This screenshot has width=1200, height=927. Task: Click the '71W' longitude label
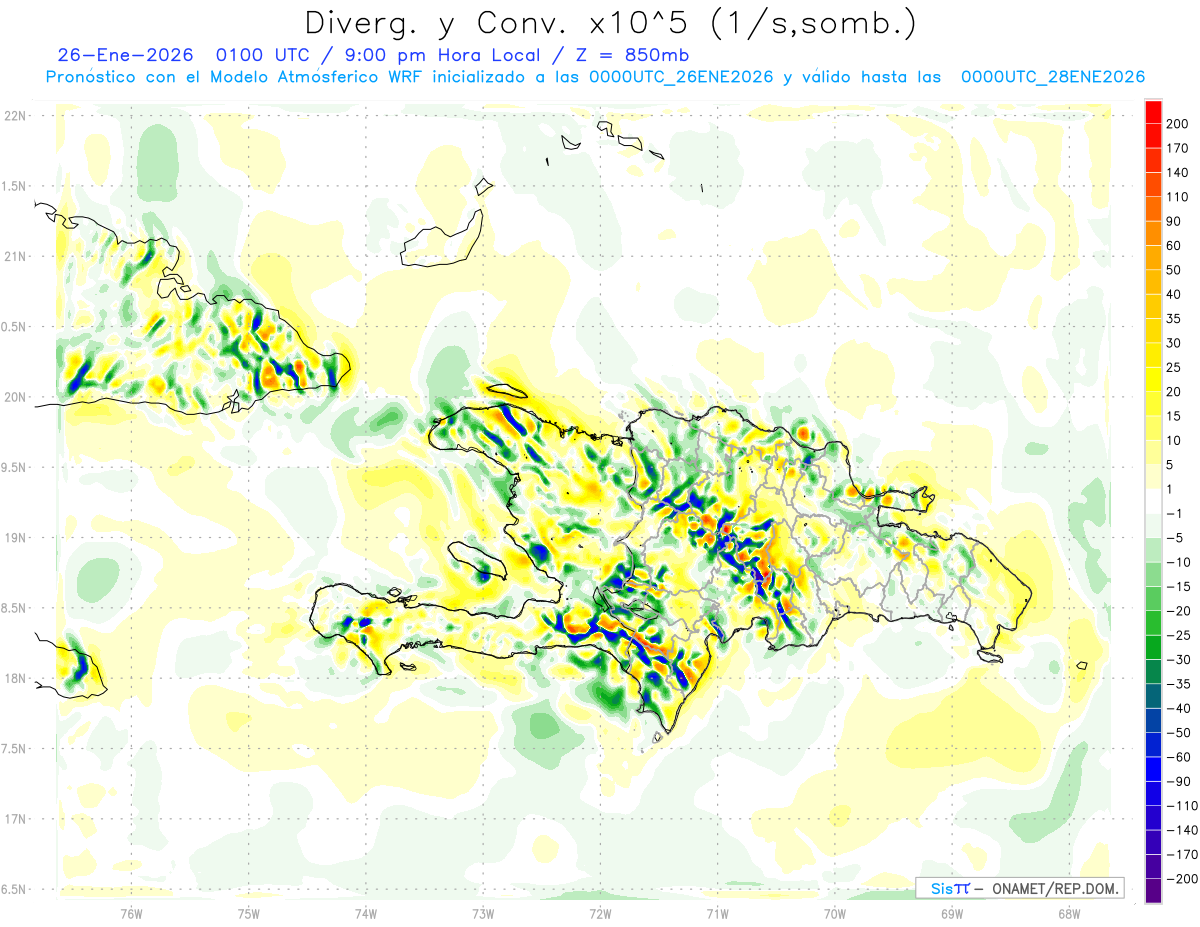click(x=717, y=913)
